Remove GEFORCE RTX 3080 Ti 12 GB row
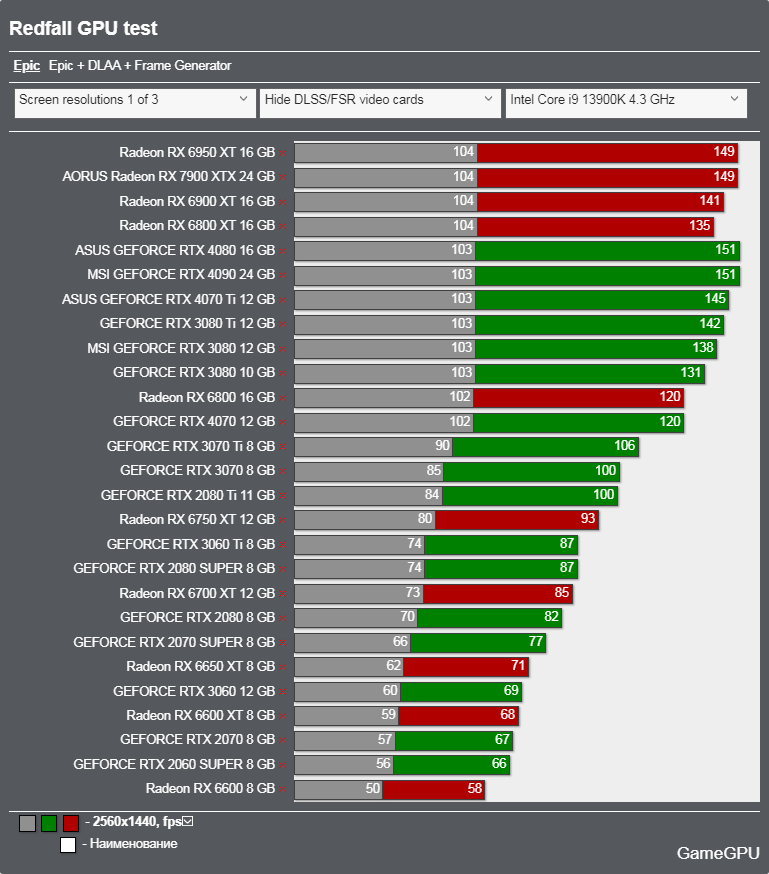The width and height of the screenshot is (769, 874). click(283, 325)
